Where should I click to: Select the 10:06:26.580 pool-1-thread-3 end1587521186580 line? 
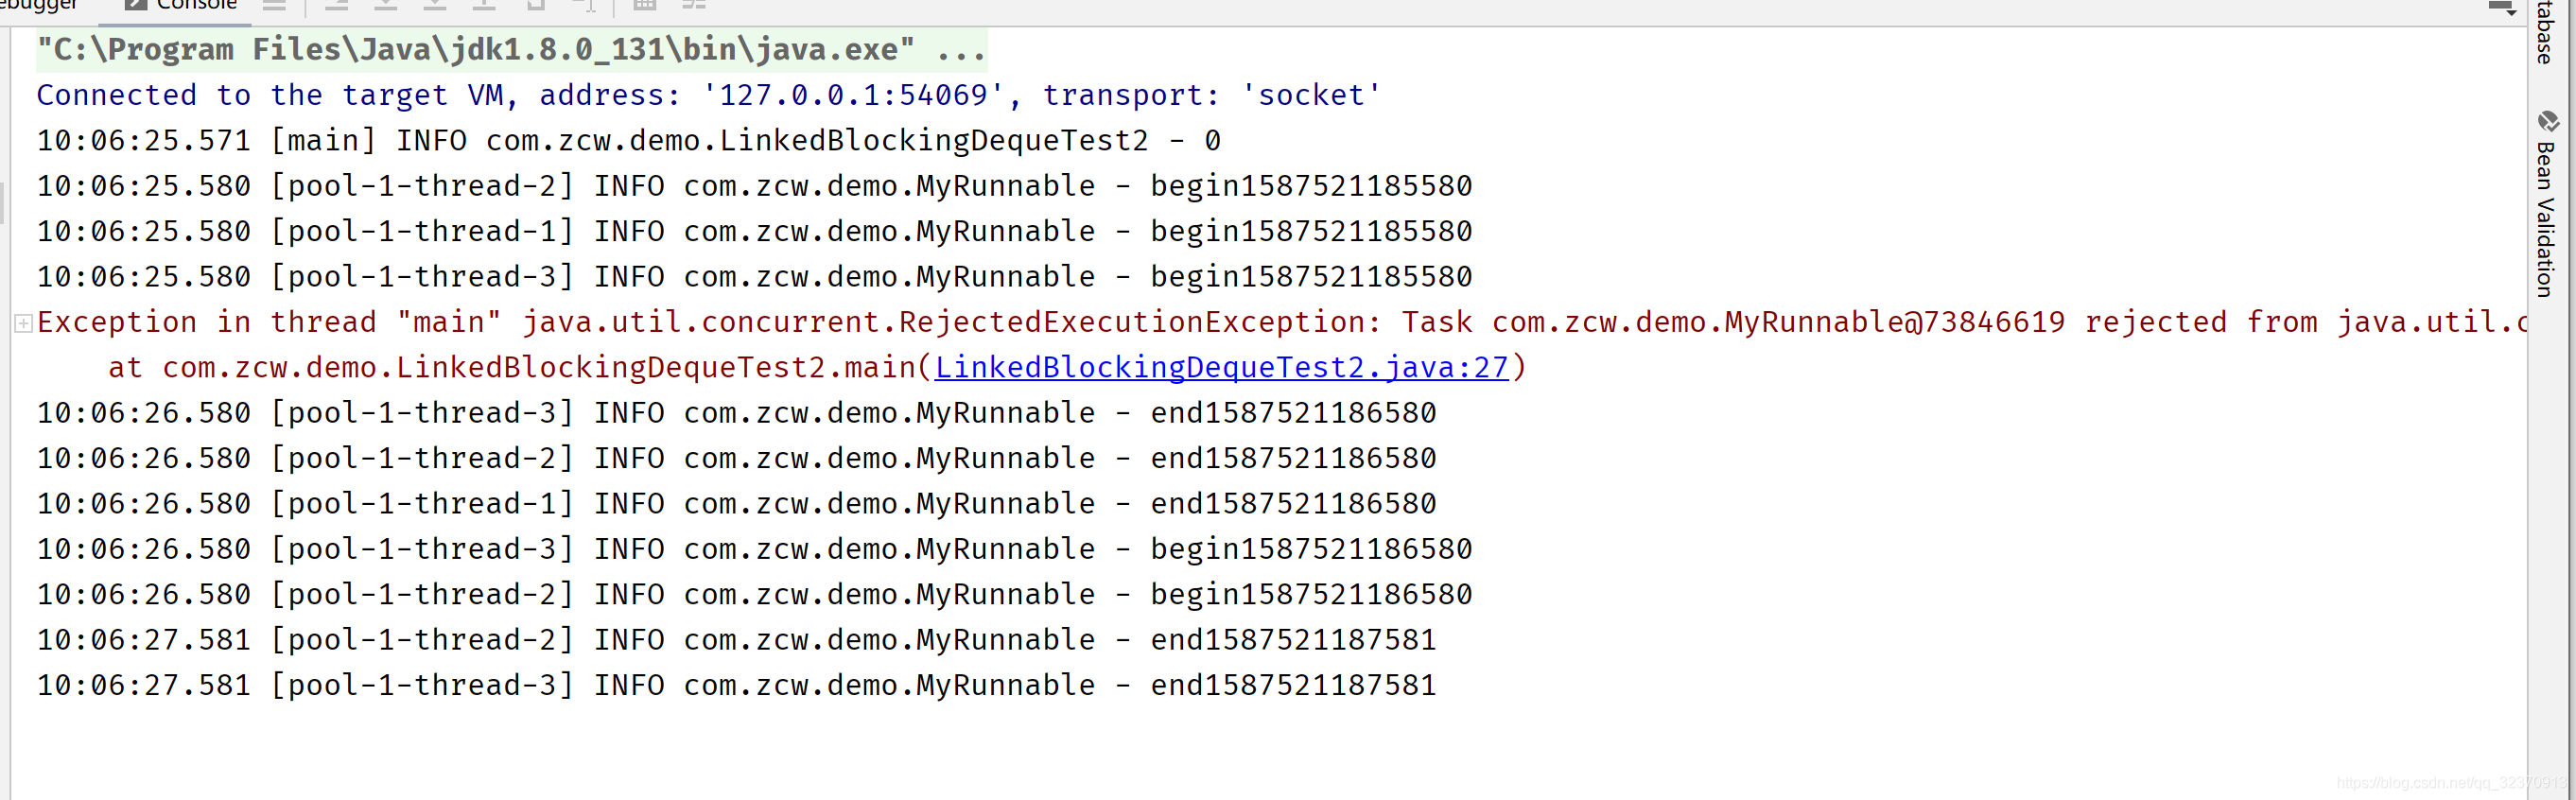tap(737, 413)
